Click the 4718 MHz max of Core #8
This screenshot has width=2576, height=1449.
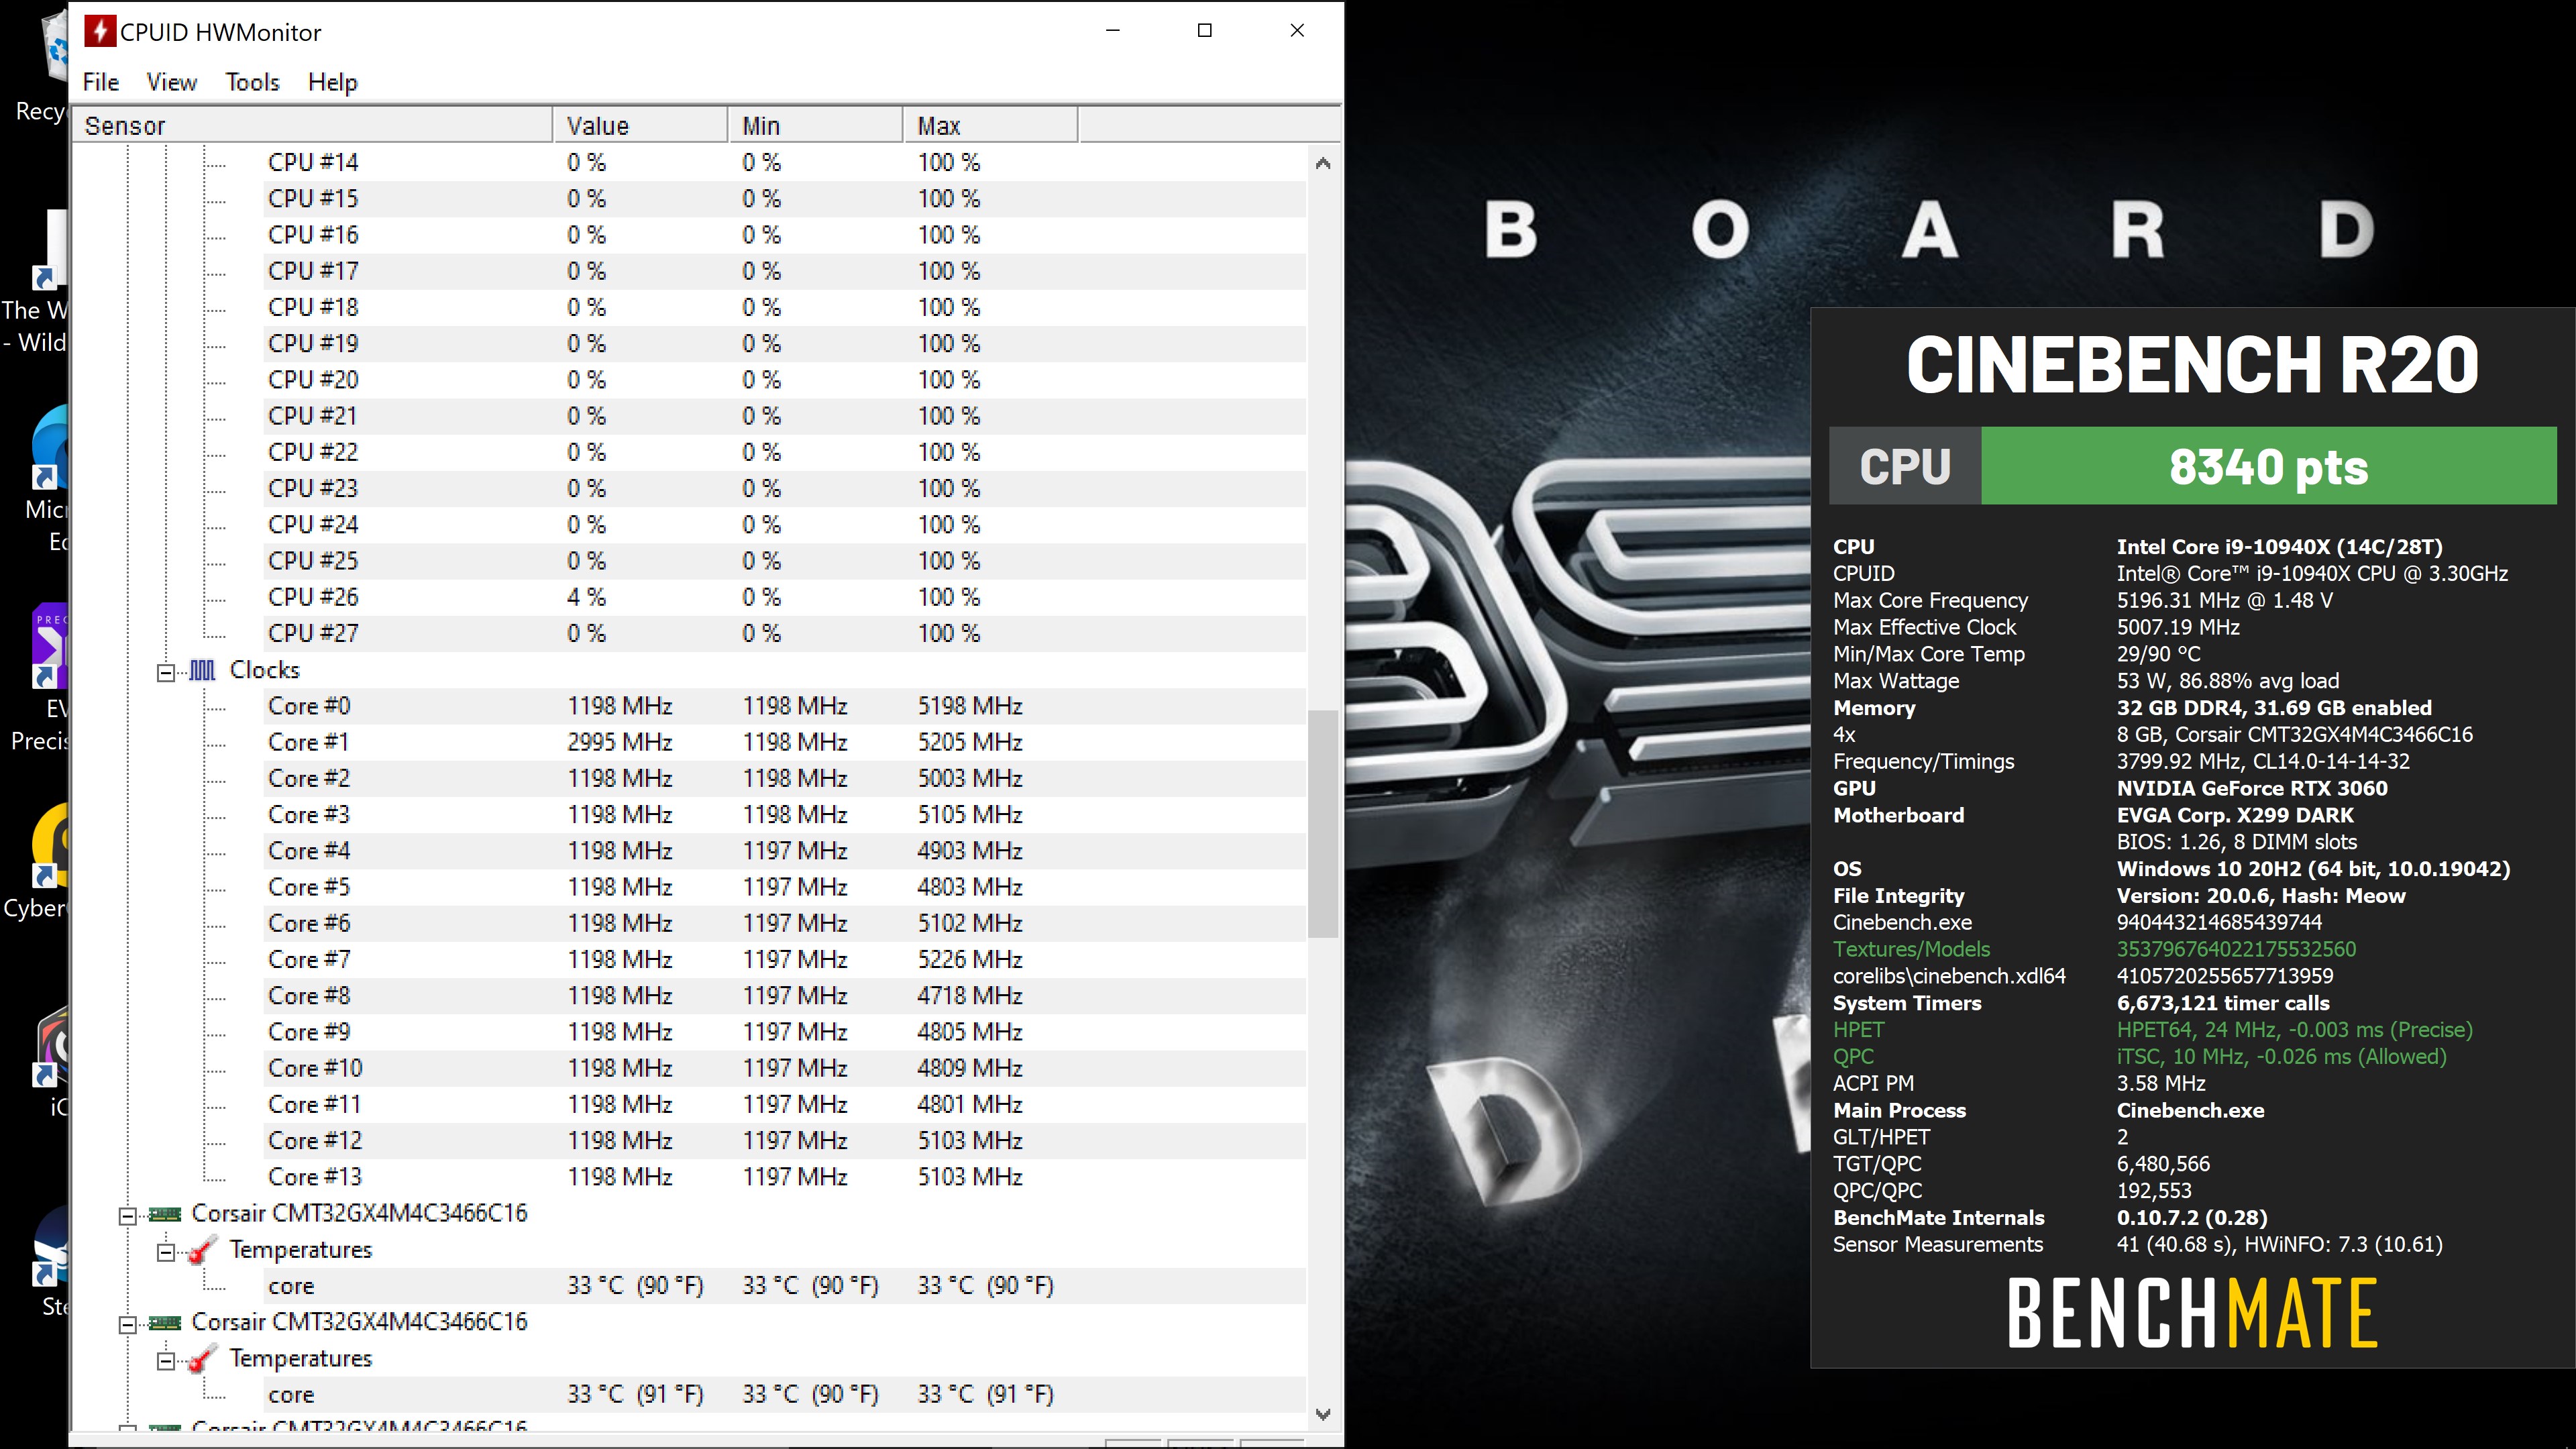click(970, 996)
